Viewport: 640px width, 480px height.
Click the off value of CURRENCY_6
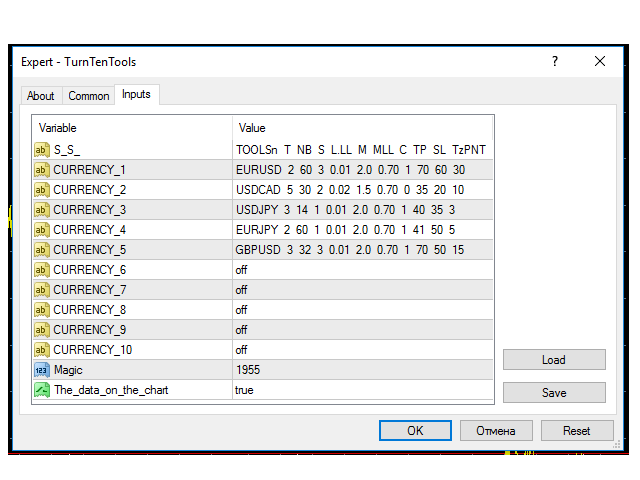[x=241, y=270]
